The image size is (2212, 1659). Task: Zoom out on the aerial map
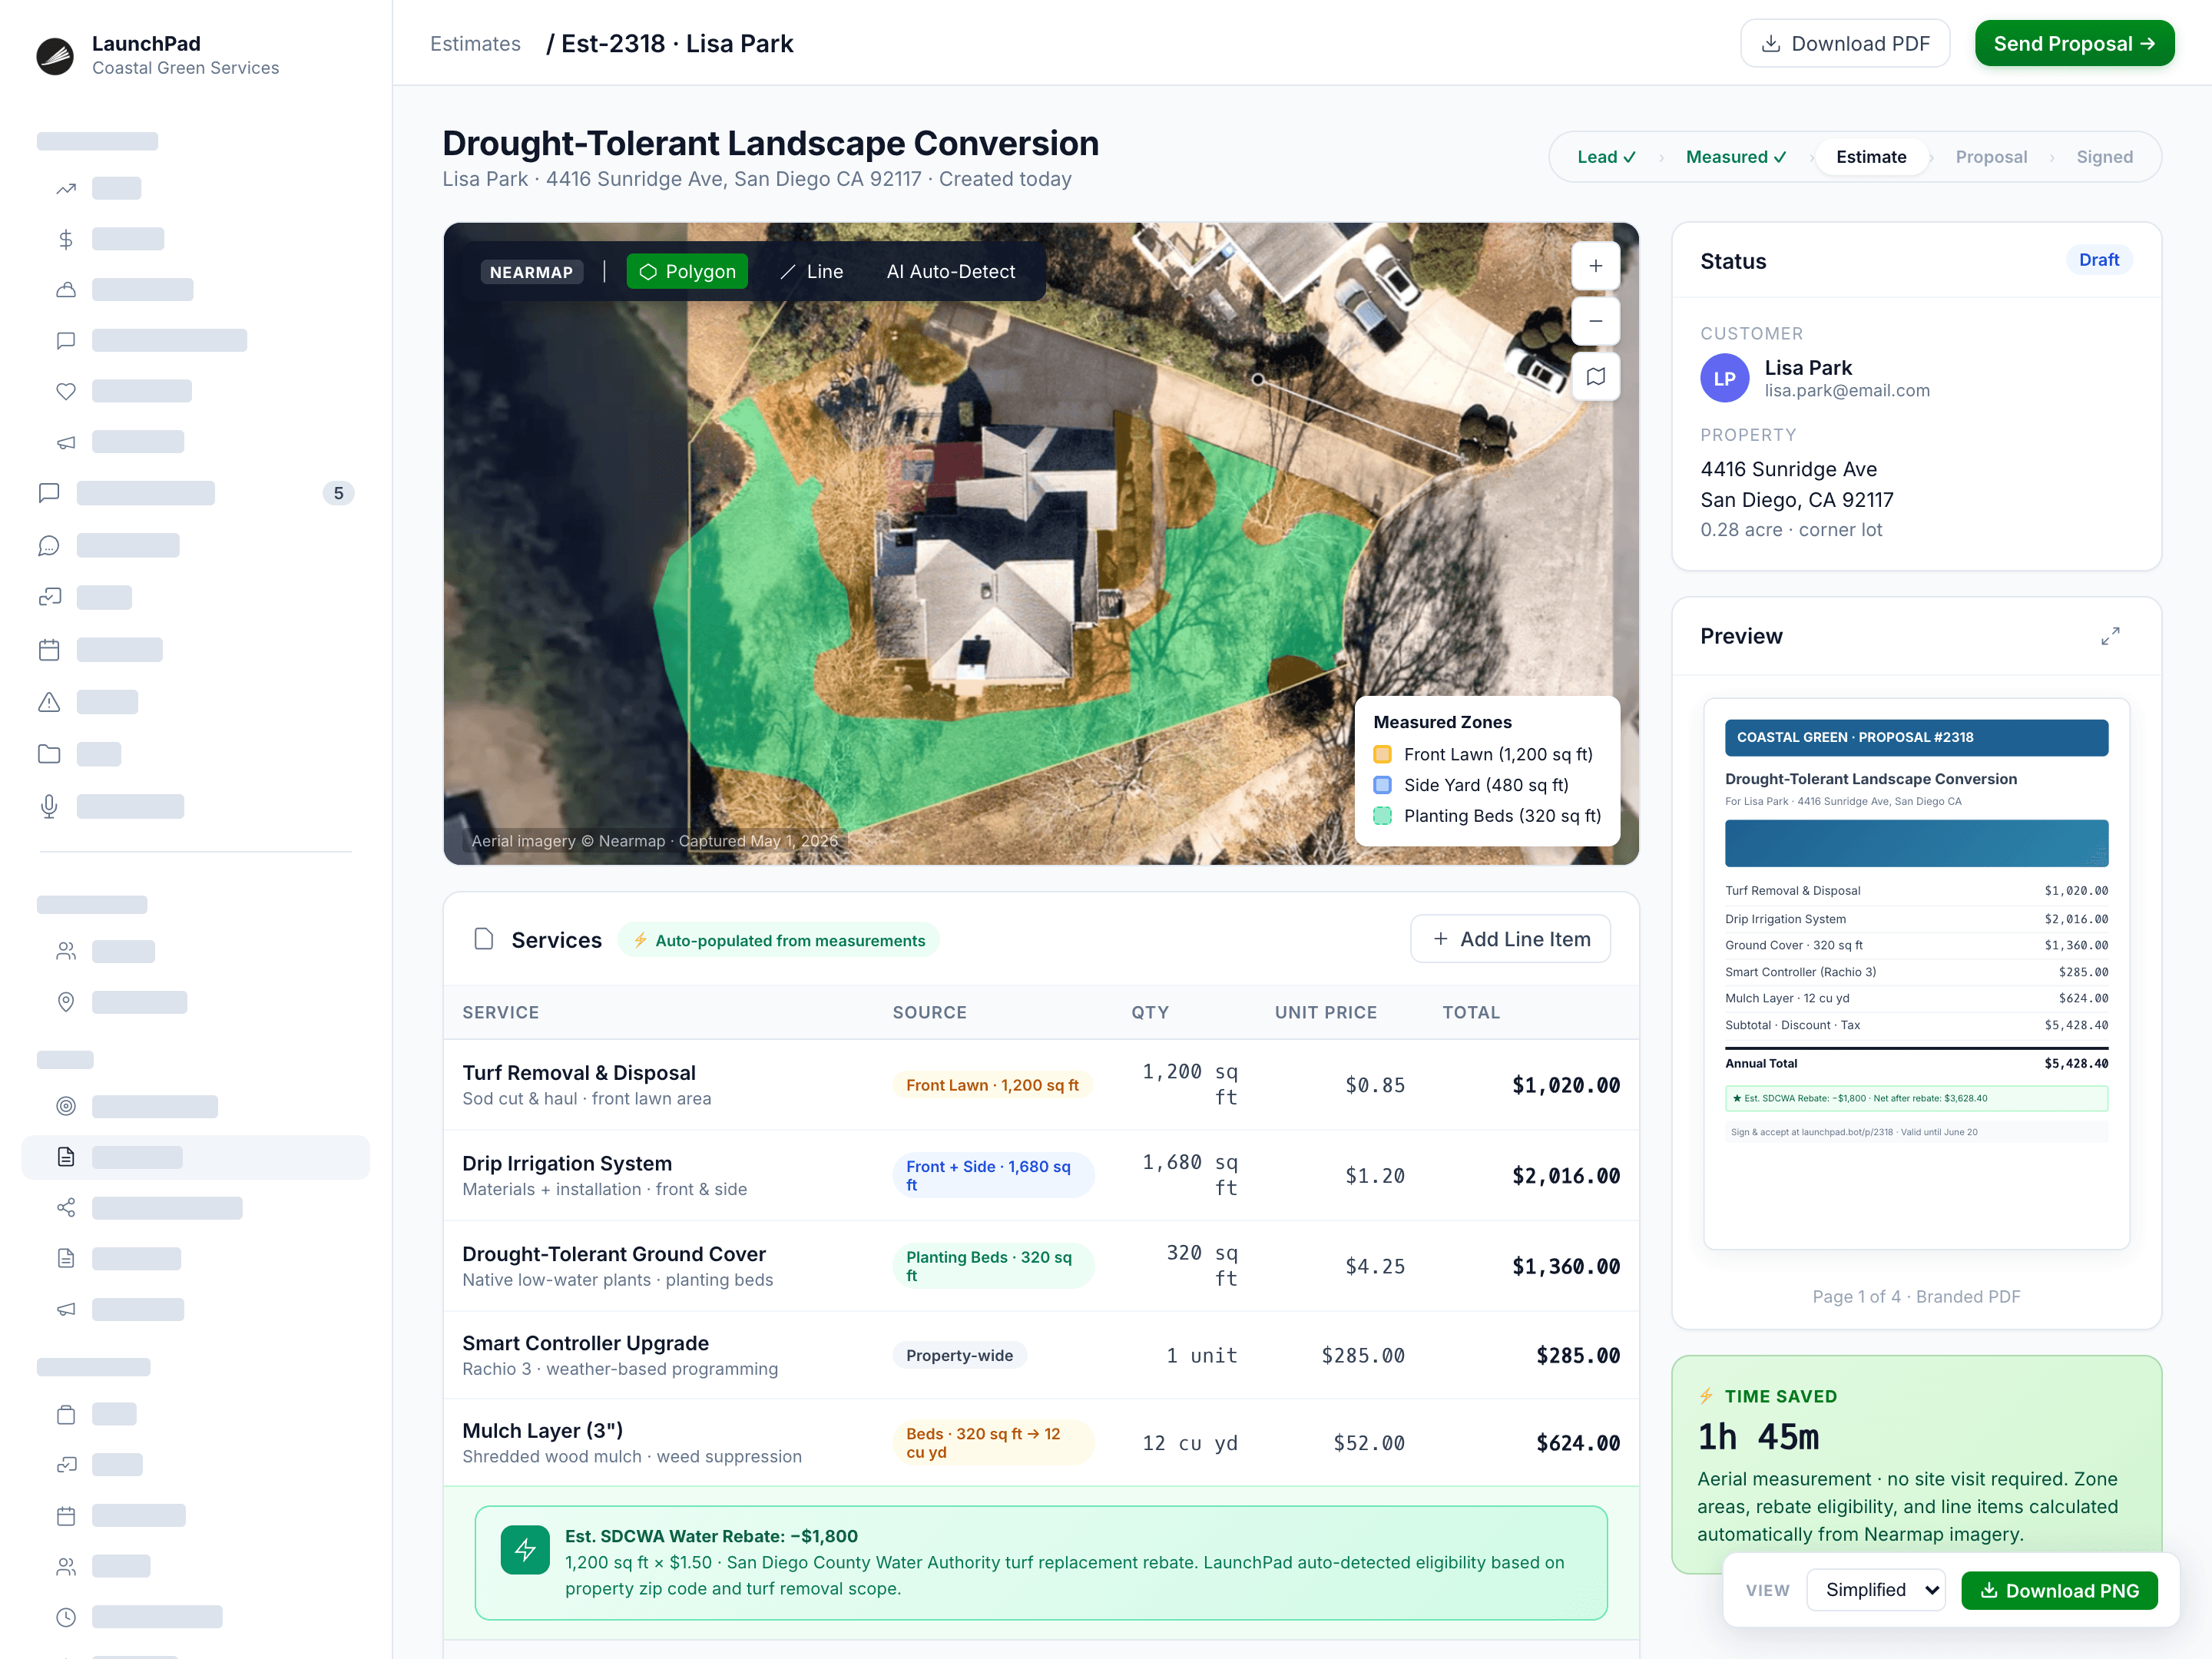point(1595,321)
